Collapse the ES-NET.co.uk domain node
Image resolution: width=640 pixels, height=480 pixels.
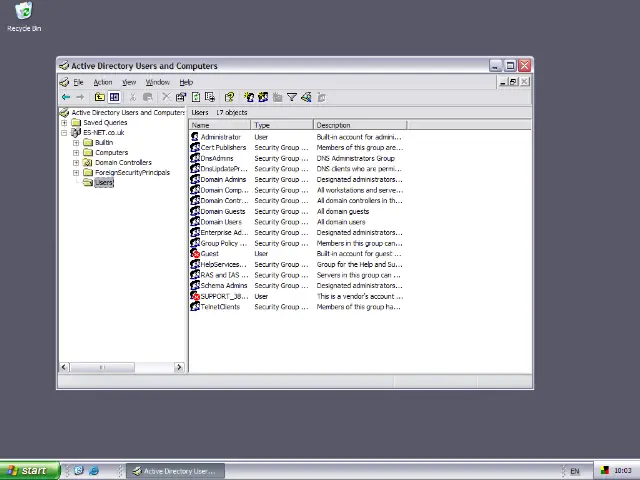pos(64,133)
